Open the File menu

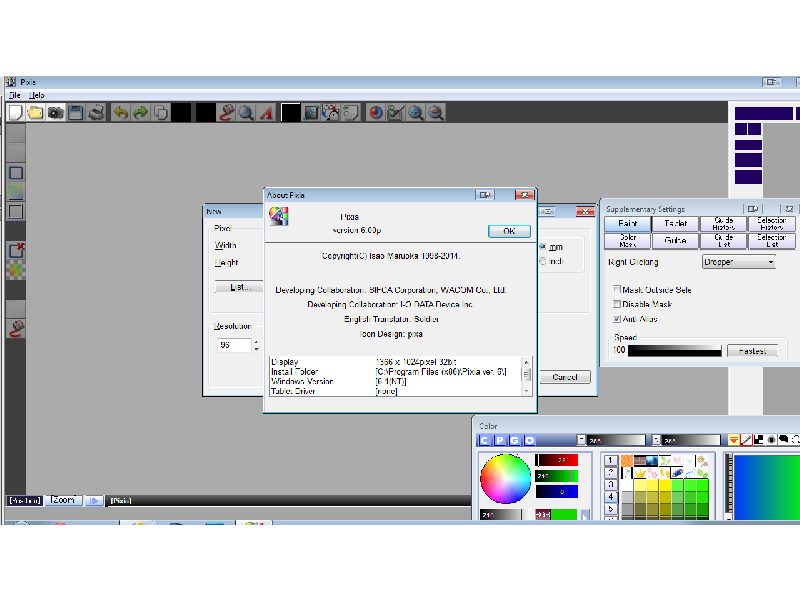click(15, 95)
